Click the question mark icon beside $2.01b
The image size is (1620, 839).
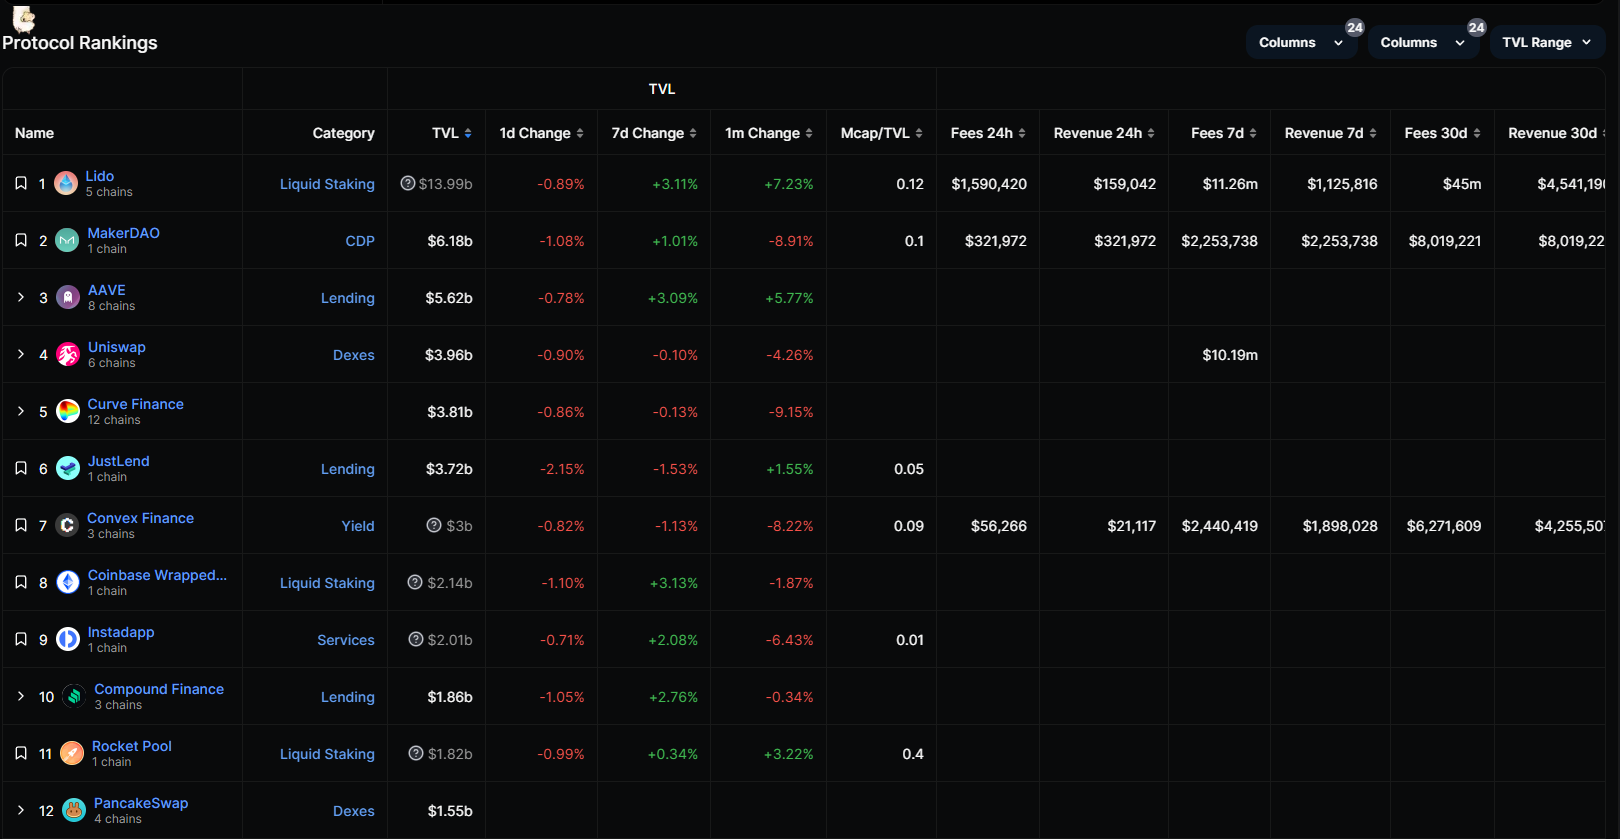[x=416, y=639]
